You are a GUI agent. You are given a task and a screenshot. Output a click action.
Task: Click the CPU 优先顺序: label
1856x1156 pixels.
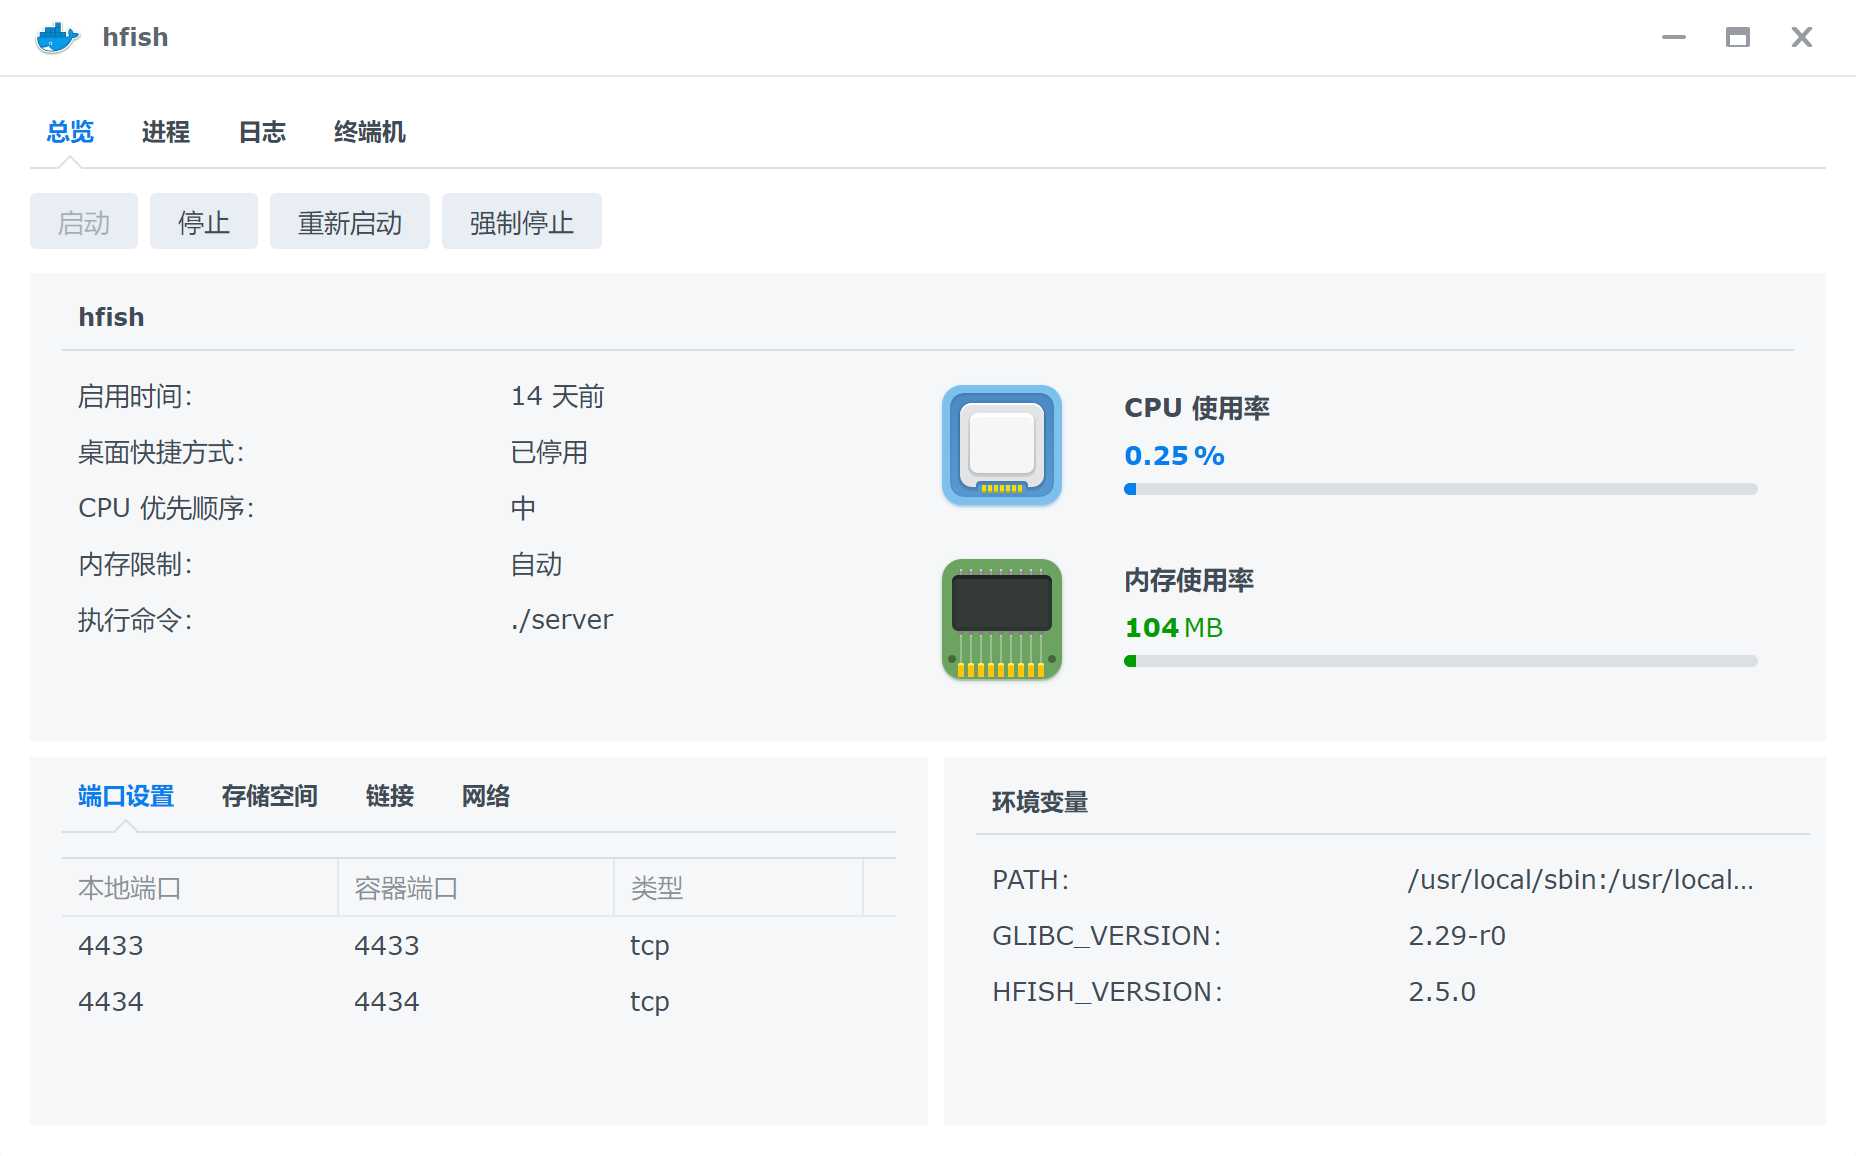166,508
